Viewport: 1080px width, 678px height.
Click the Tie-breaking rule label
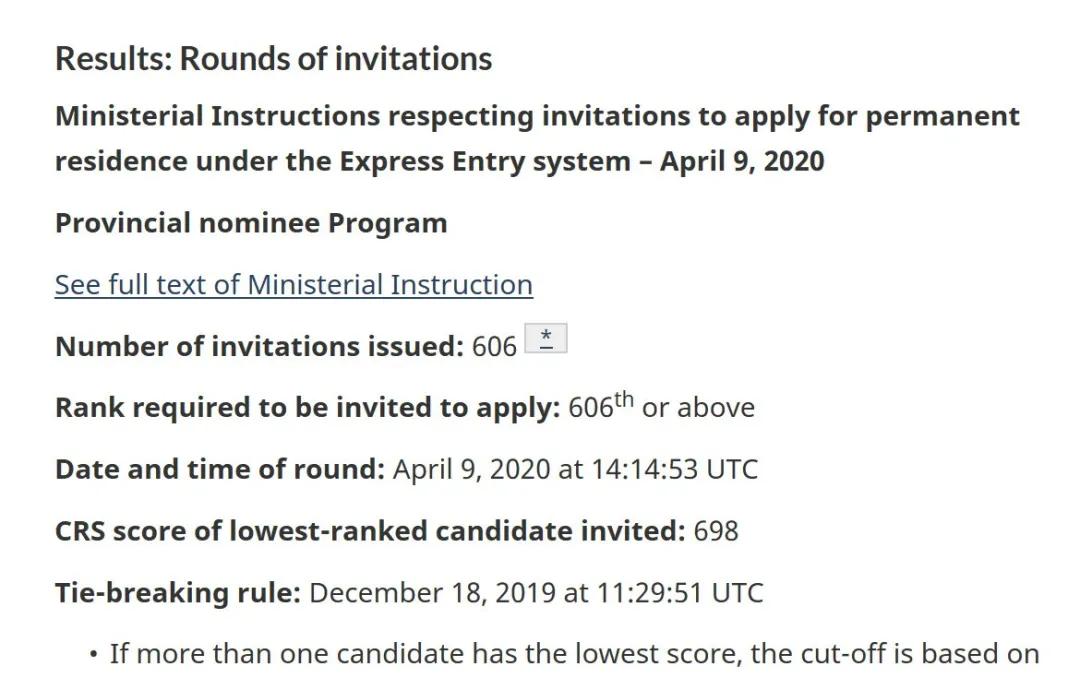click(x=178, y=593)
